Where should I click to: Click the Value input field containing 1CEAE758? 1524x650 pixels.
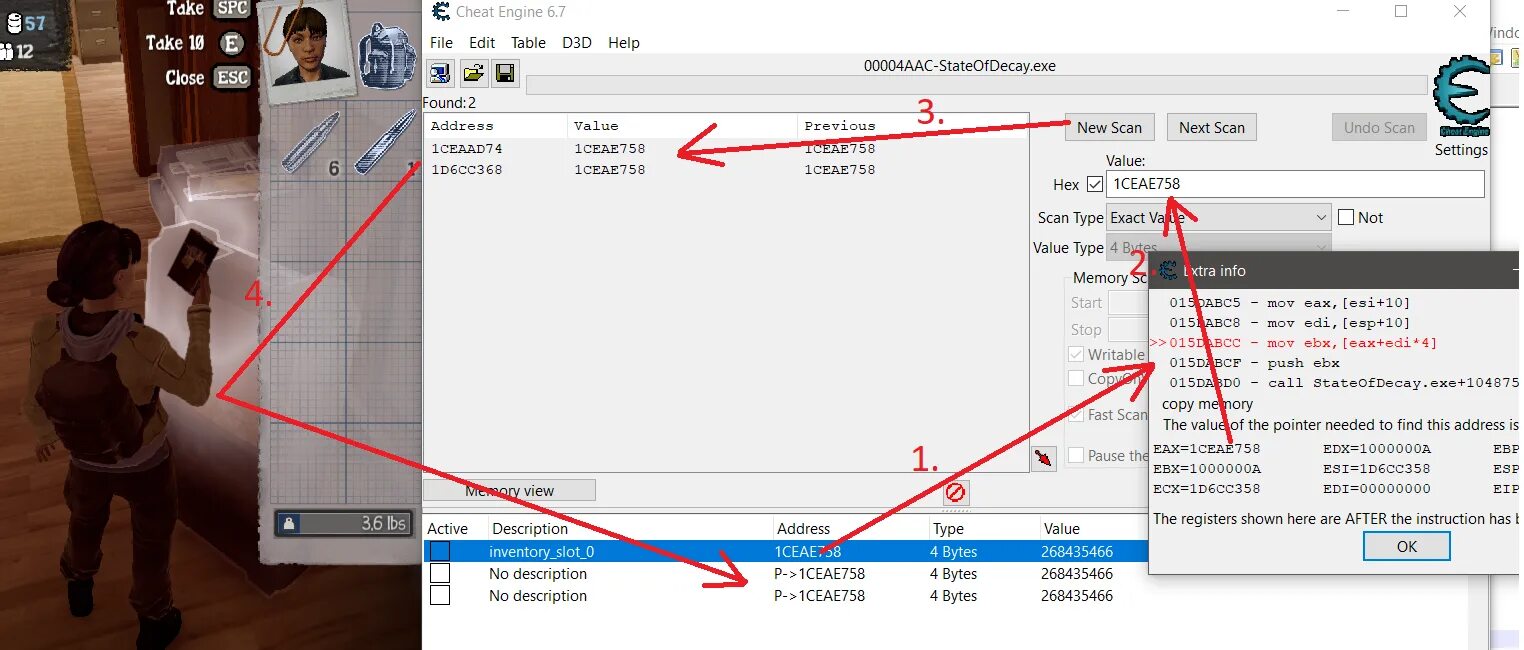(x=1295, y=184)
